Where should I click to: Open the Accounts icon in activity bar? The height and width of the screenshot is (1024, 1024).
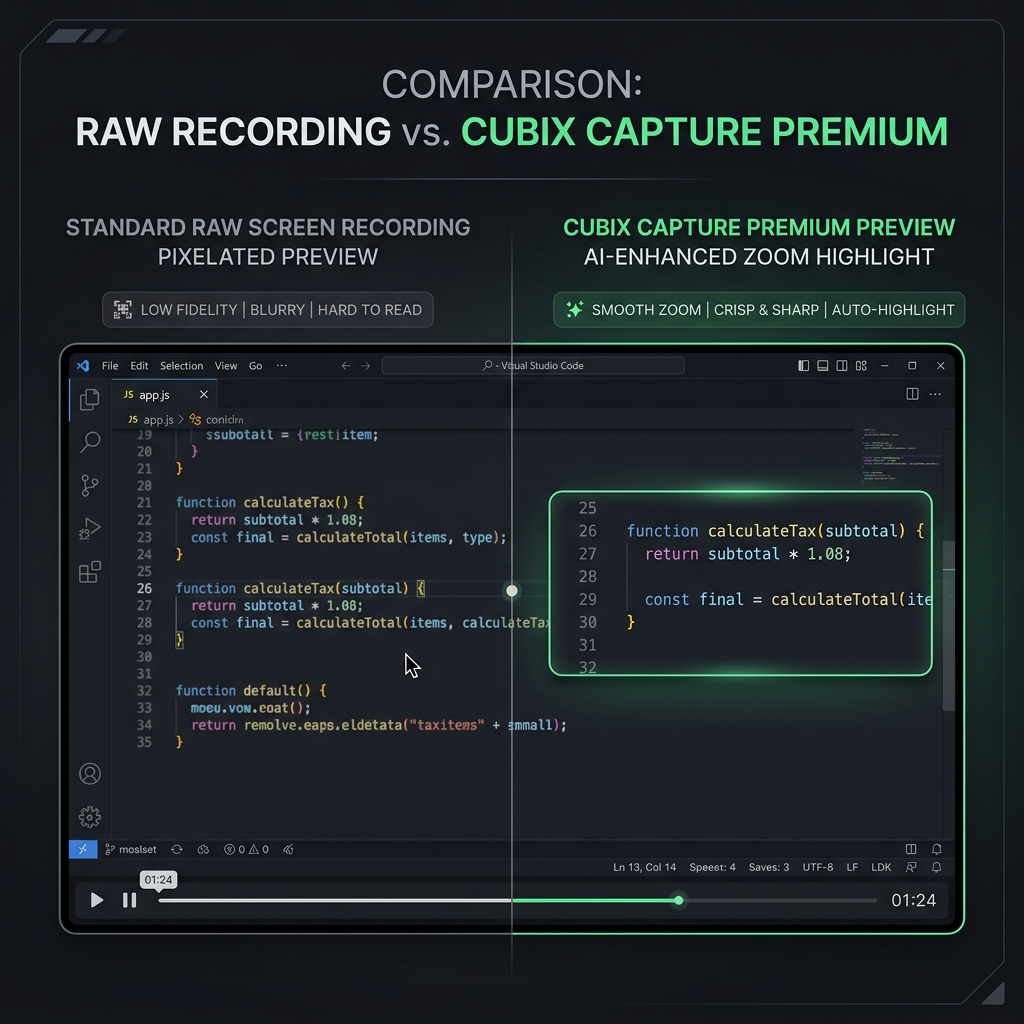[90, 773]
